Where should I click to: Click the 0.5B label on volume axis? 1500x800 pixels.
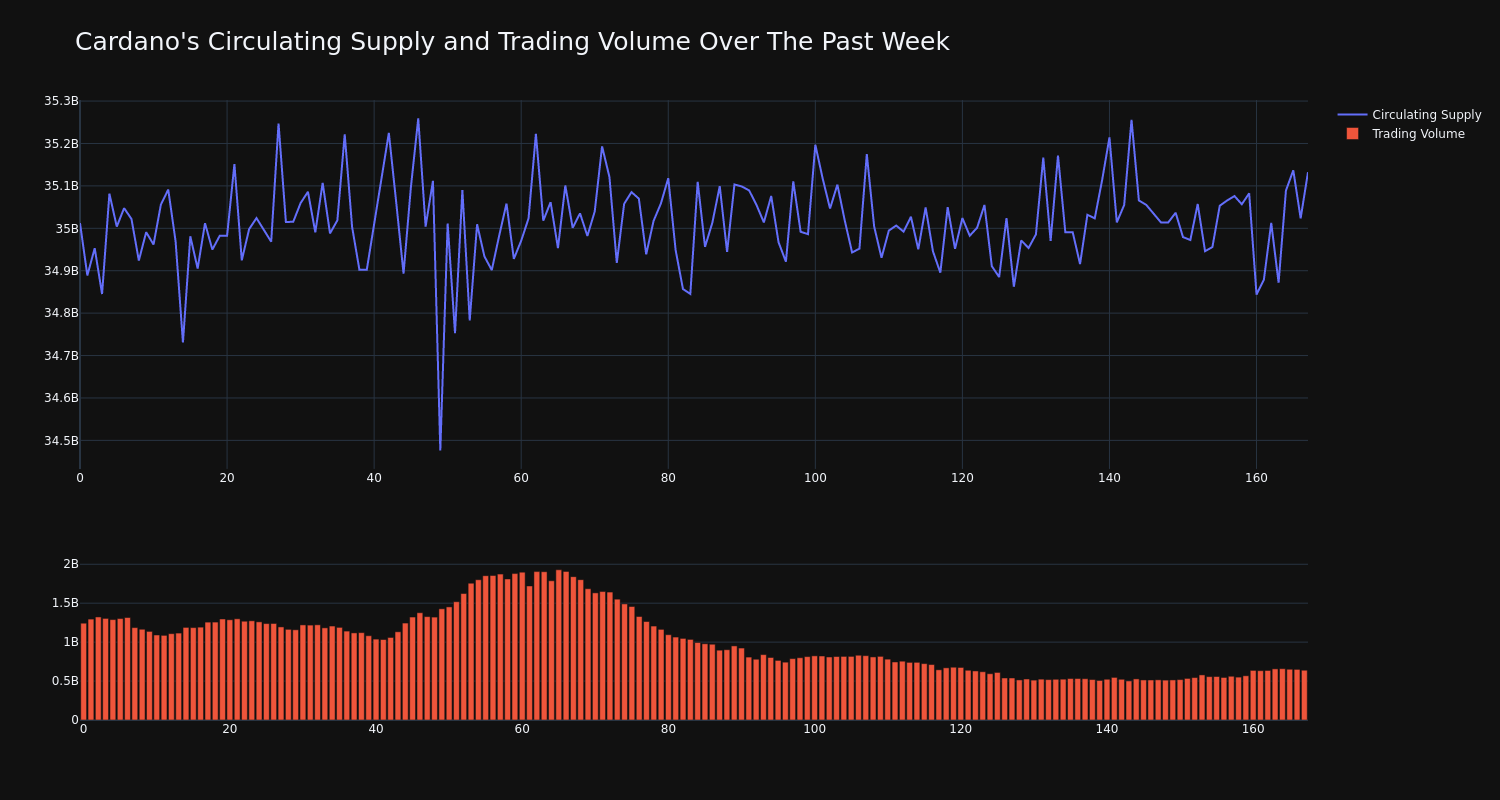[x=64, y=681]
